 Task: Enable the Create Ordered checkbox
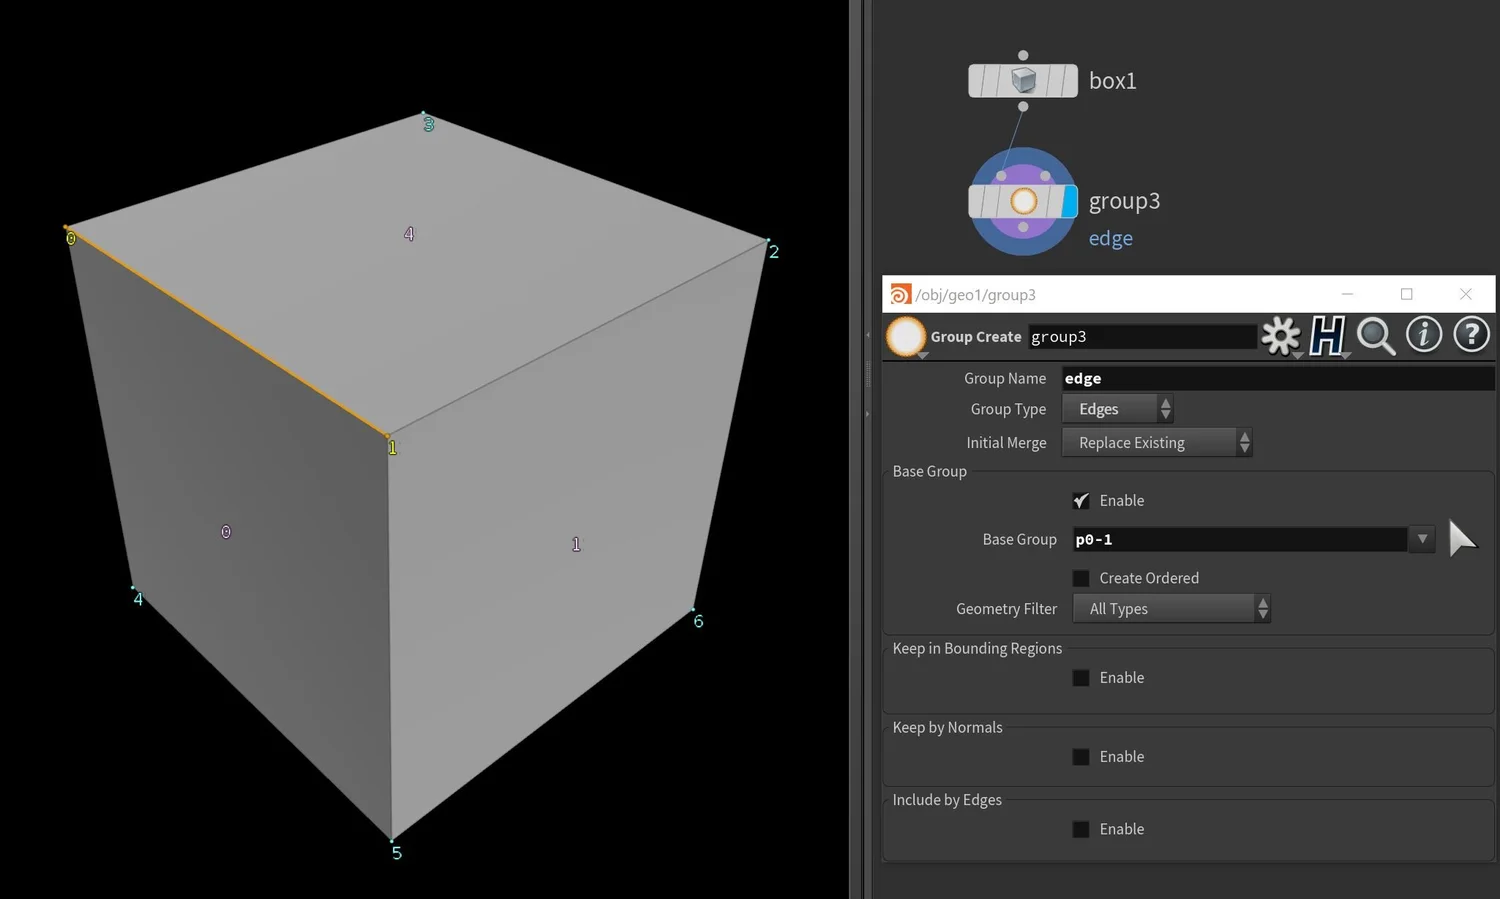tap(1081, 577)
